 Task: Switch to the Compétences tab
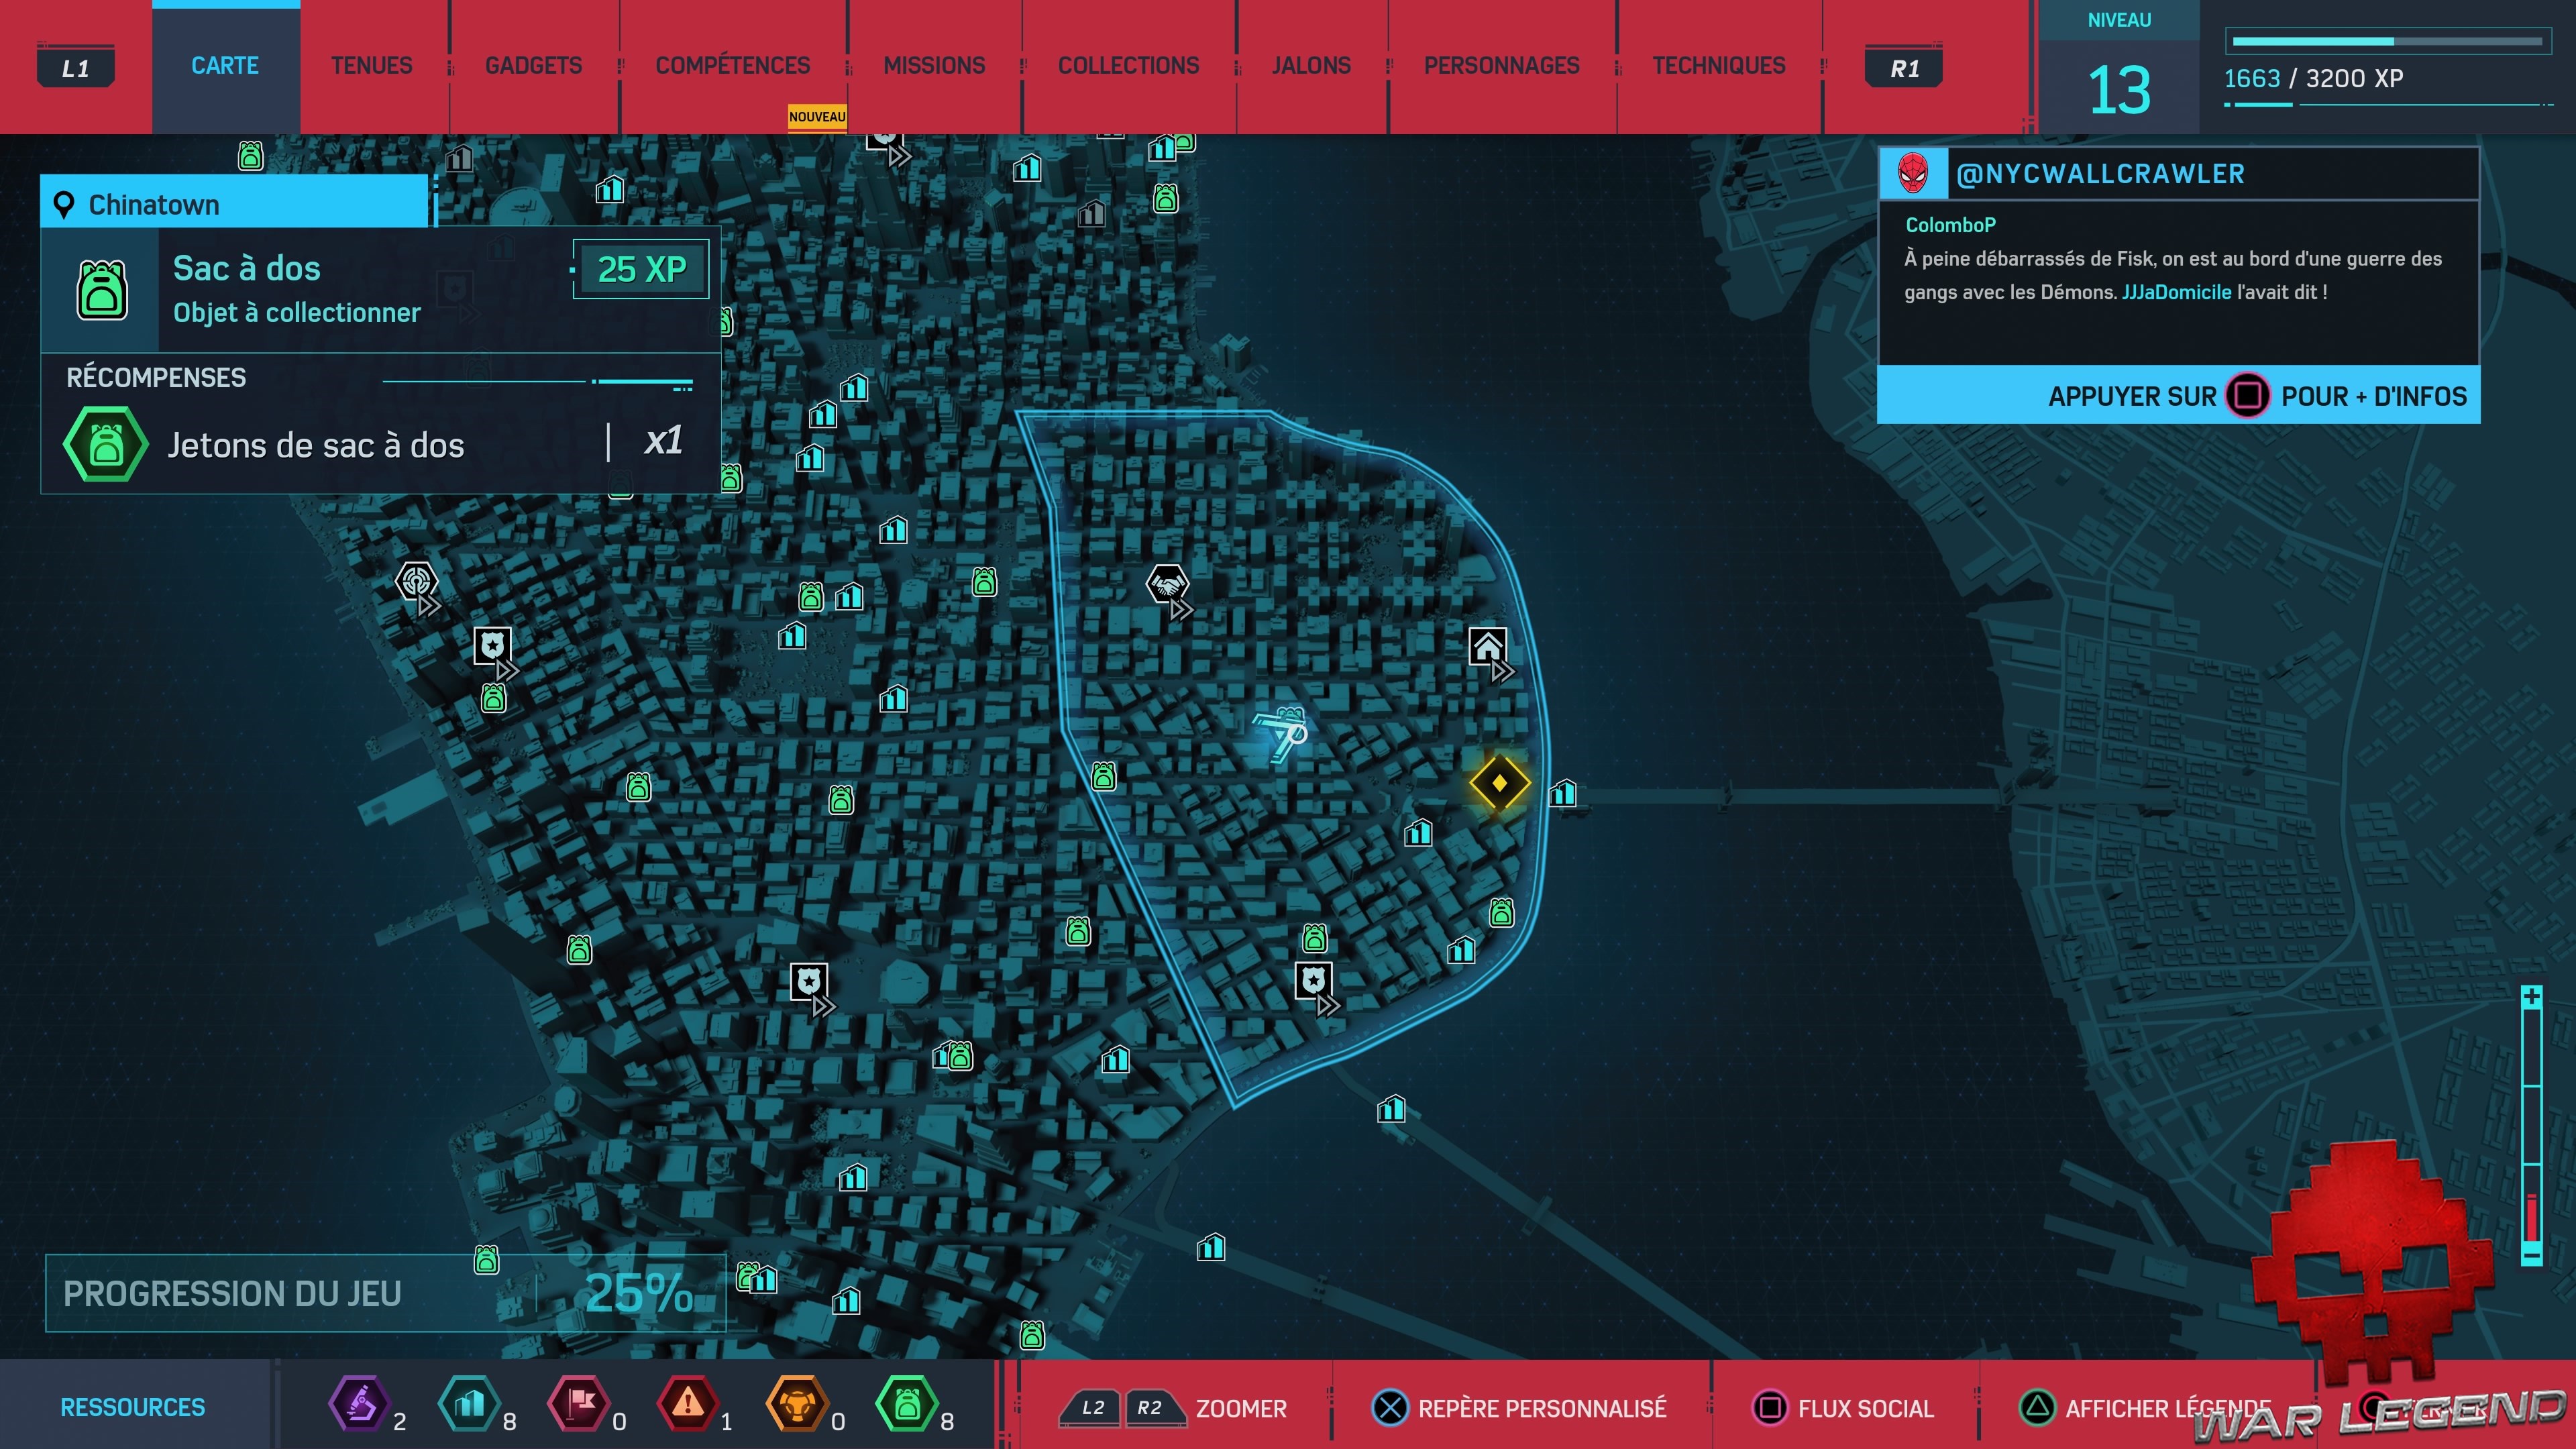pos(732,66)
